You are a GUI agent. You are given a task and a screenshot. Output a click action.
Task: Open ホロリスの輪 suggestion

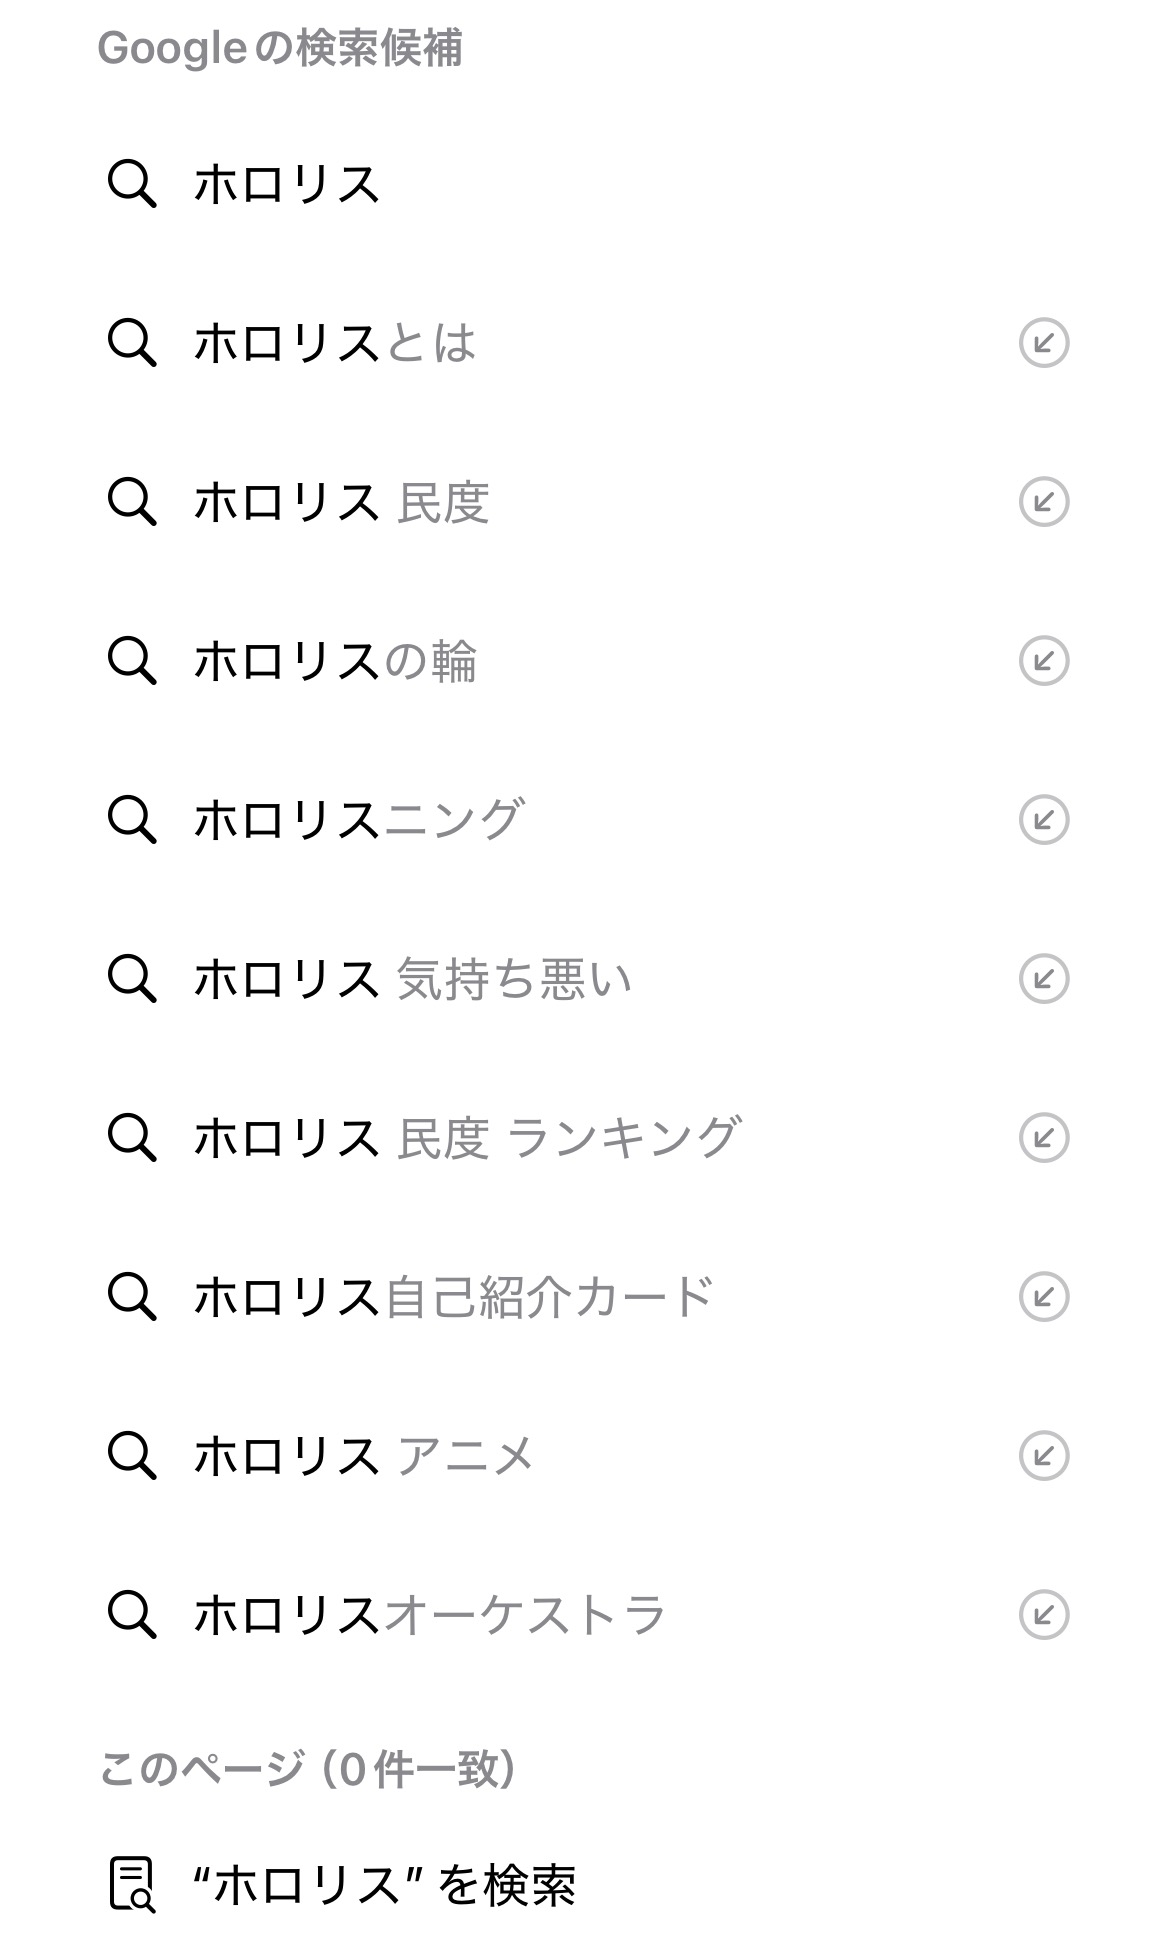(x=335, y=661)
